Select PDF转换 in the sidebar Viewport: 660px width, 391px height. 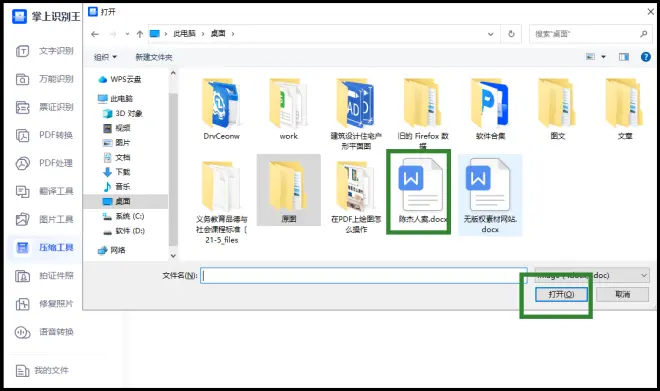click(44, 135)
